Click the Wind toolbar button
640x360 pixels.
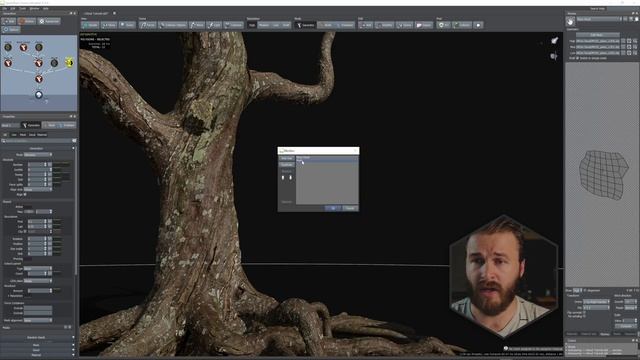[197, 25]
